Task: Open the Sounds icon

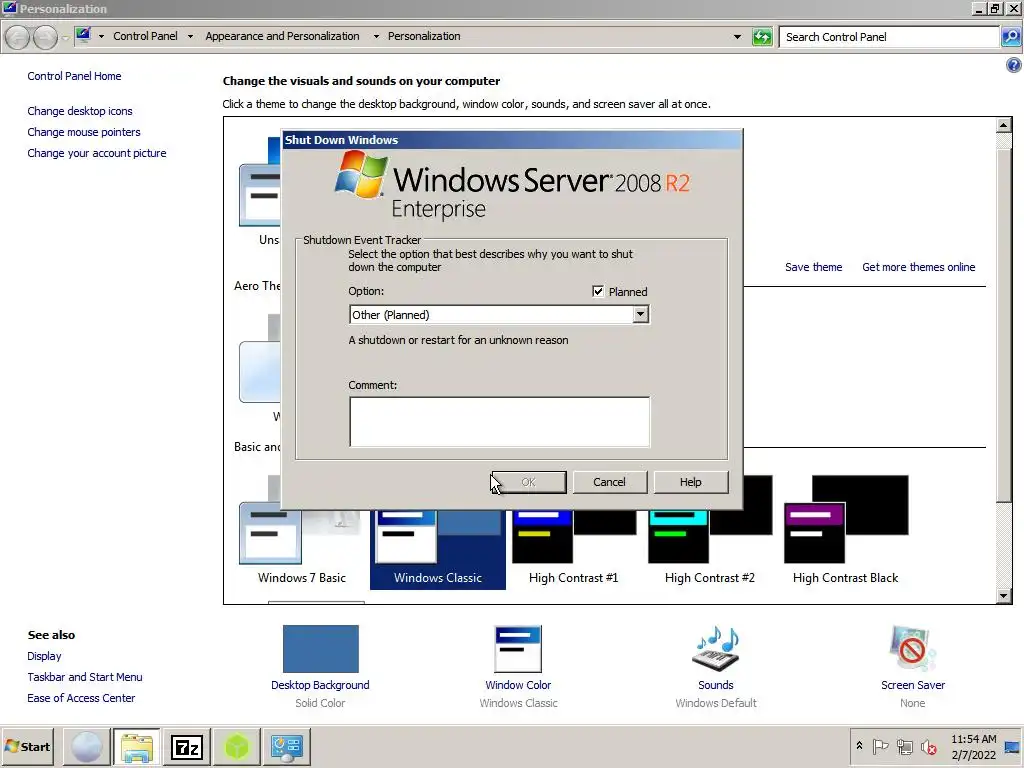Action: (716, 649)
